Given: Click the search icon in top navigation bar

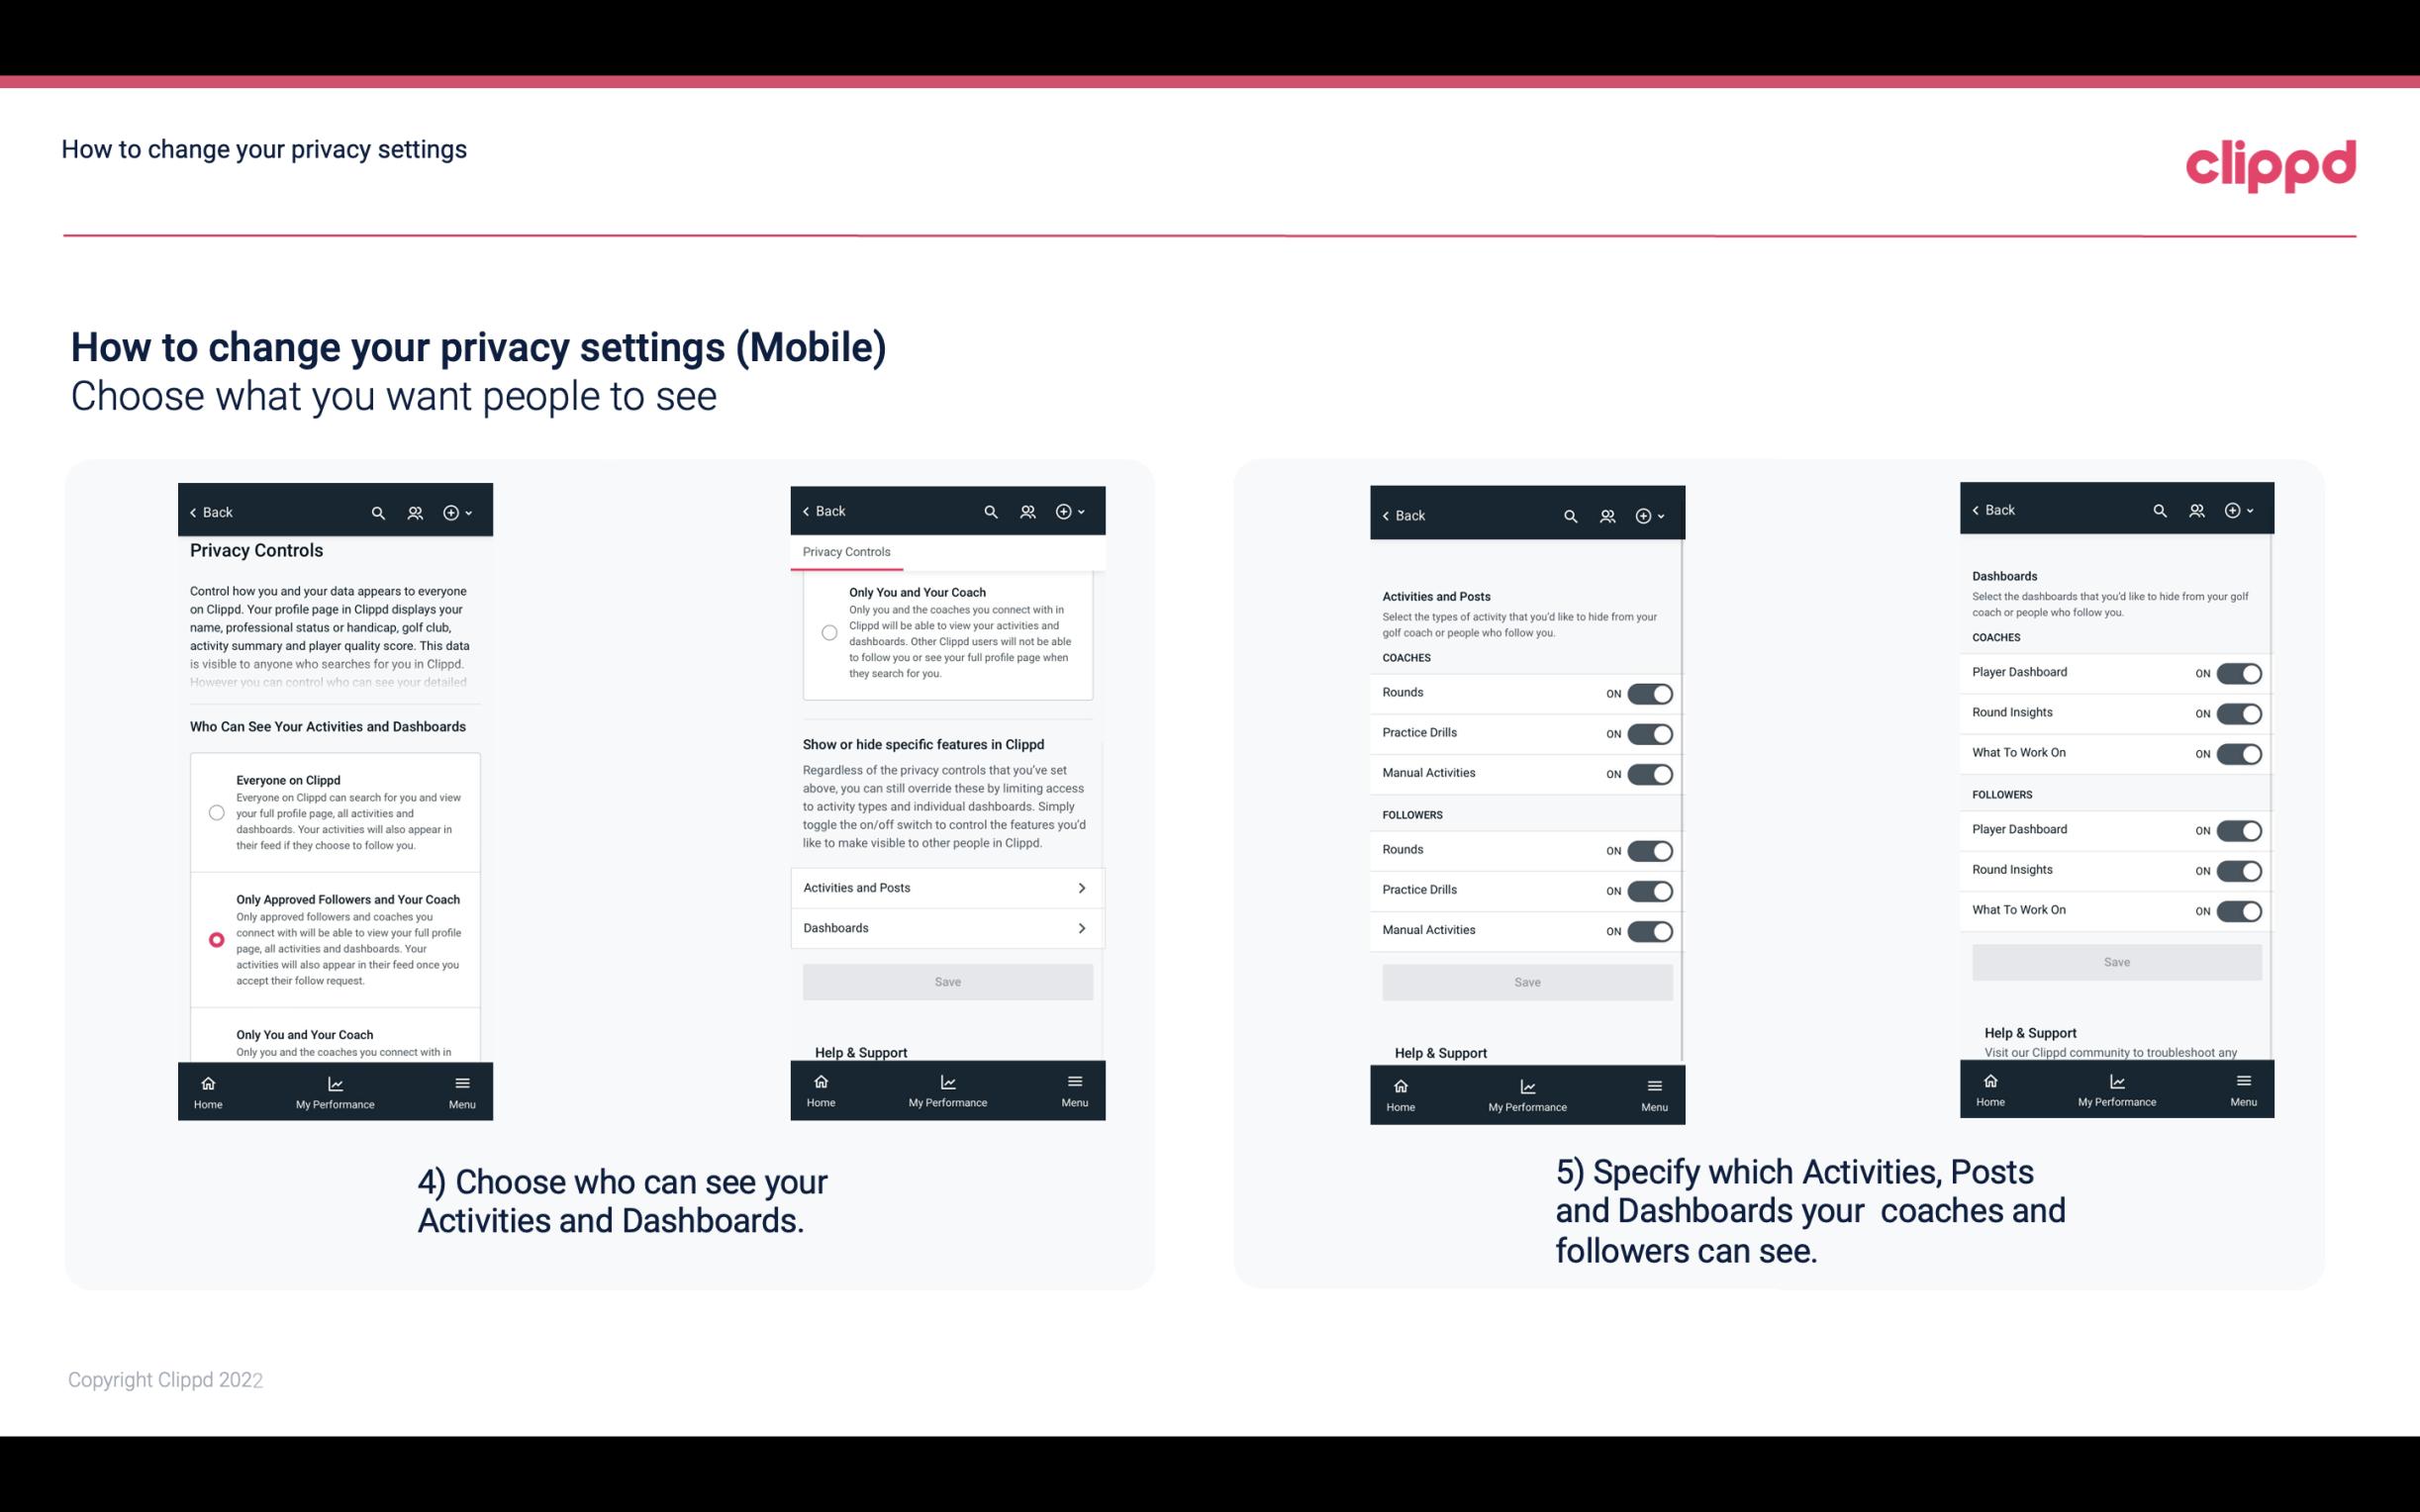Looking at the screenshot, I should (x=378, y=513).
